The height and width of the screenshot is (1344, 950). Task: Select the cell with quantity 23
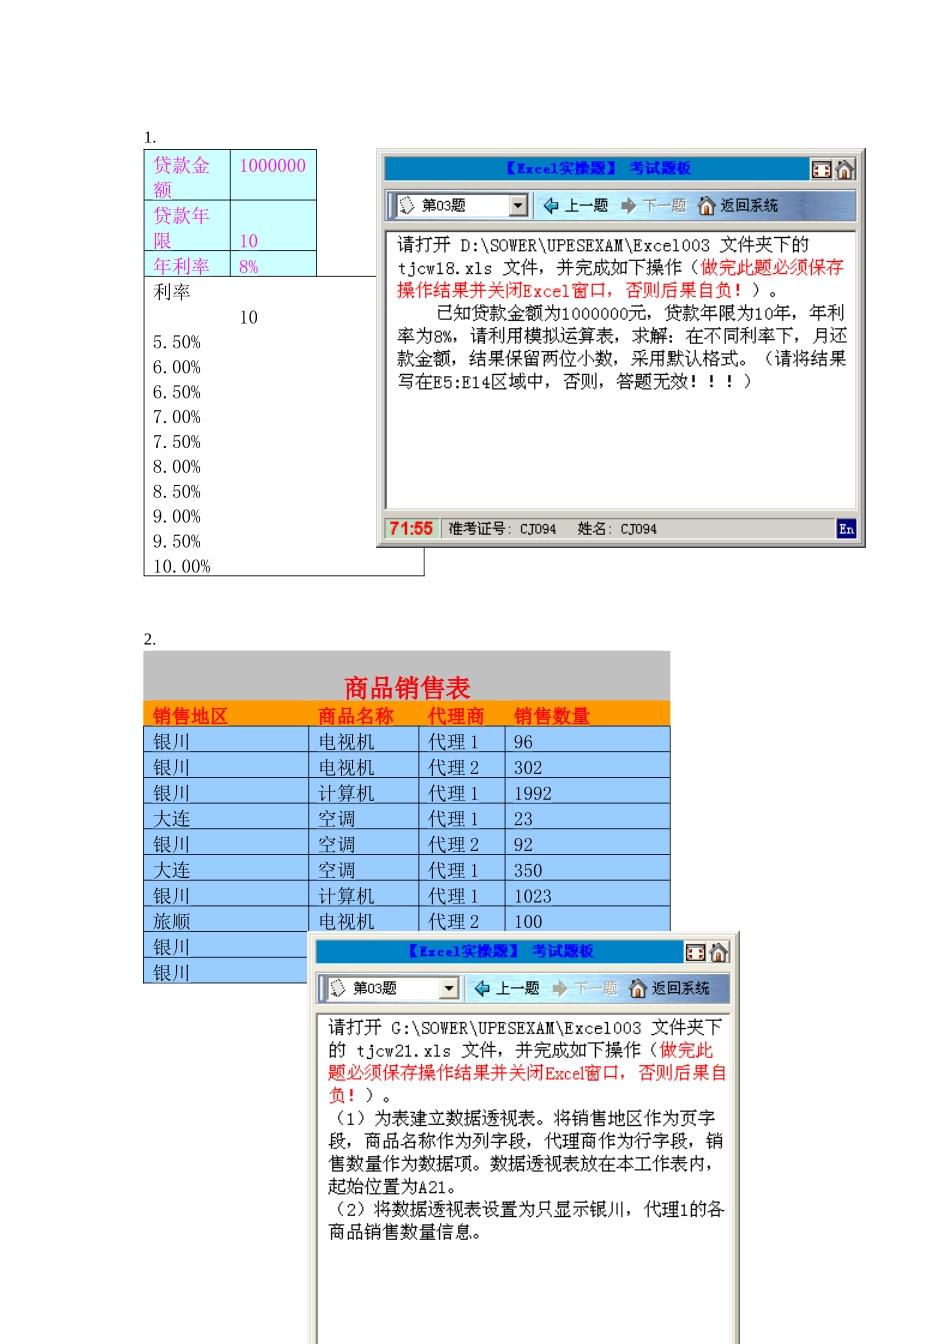coord(587,818)
